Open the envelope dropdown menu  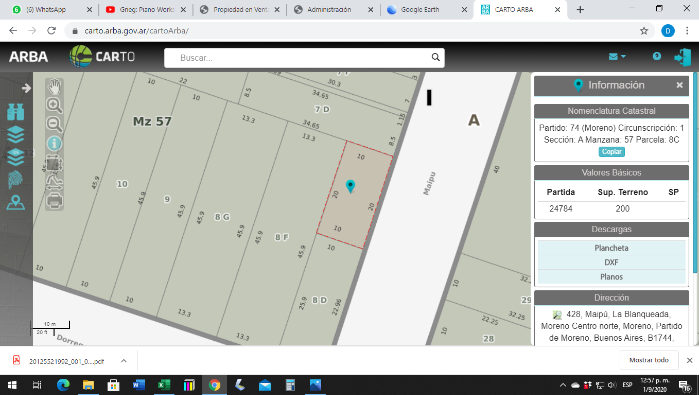pyautogui.click(x=617, y=57)
